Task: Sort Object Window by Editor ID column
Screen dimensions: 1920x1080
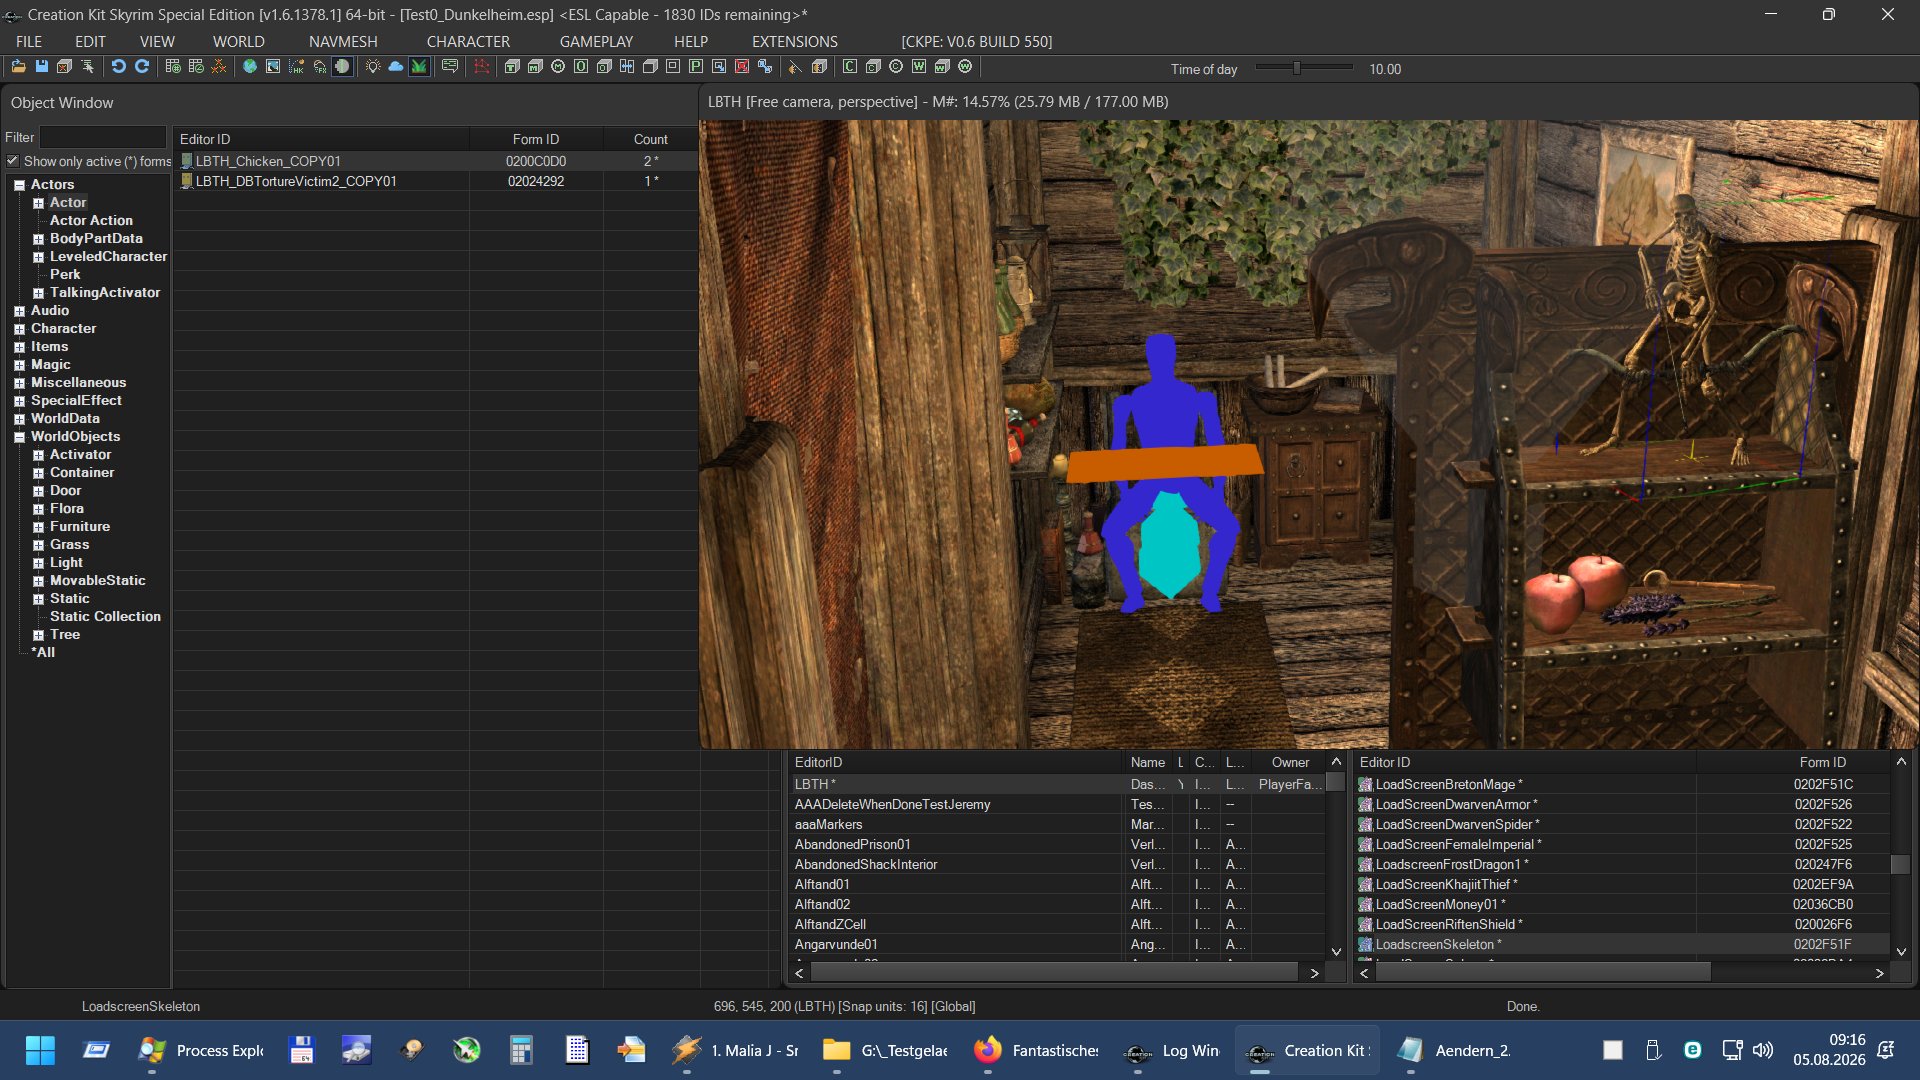Action: coord(321,139)
